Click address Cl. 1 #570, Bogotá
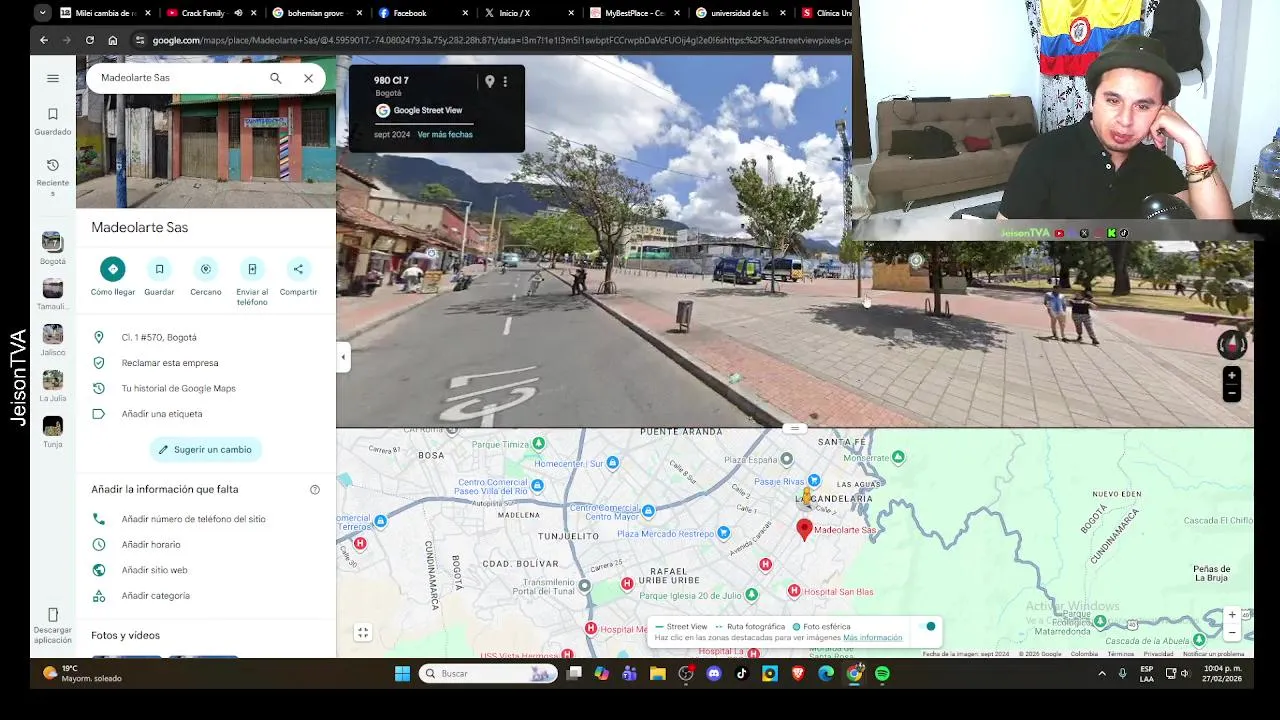The width and height of the screenshot is (1280, 720). [x=206, y=338]
